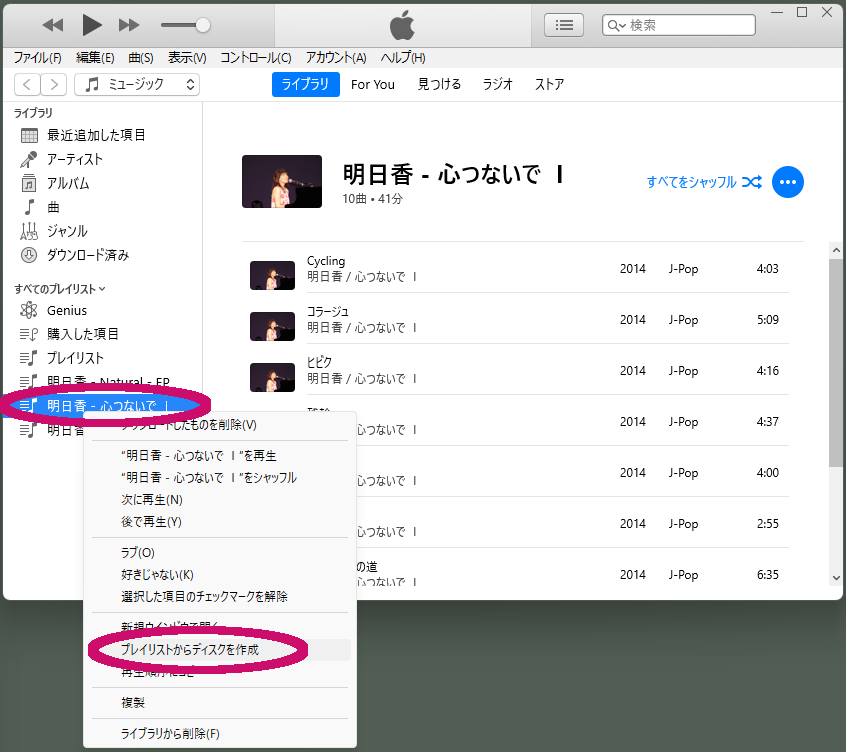Image resolution: width=846 pixels, height=752 pixels.
Task: Switch to the ストア tab
Action: coord(549,84)
